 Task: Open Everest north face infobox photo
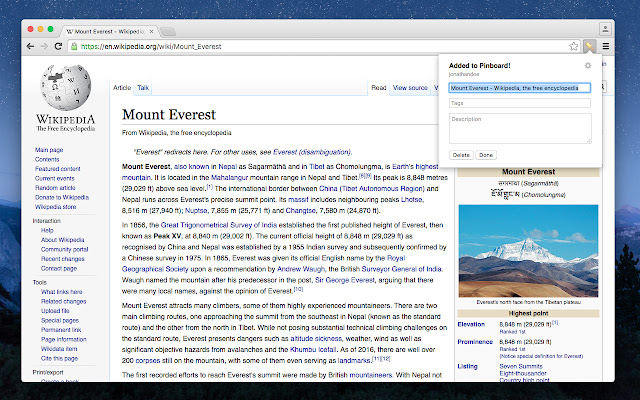pyautogui.click(x=528, y=251)
